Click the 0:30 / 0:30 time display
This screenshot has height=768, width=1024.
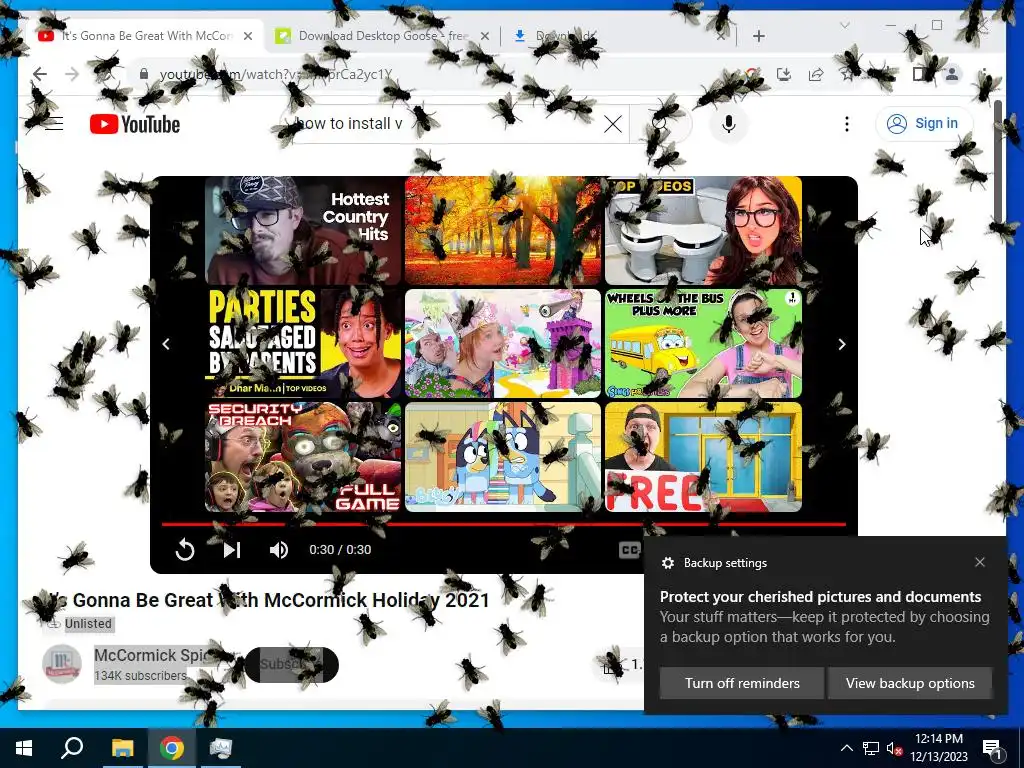pos(340,550)
